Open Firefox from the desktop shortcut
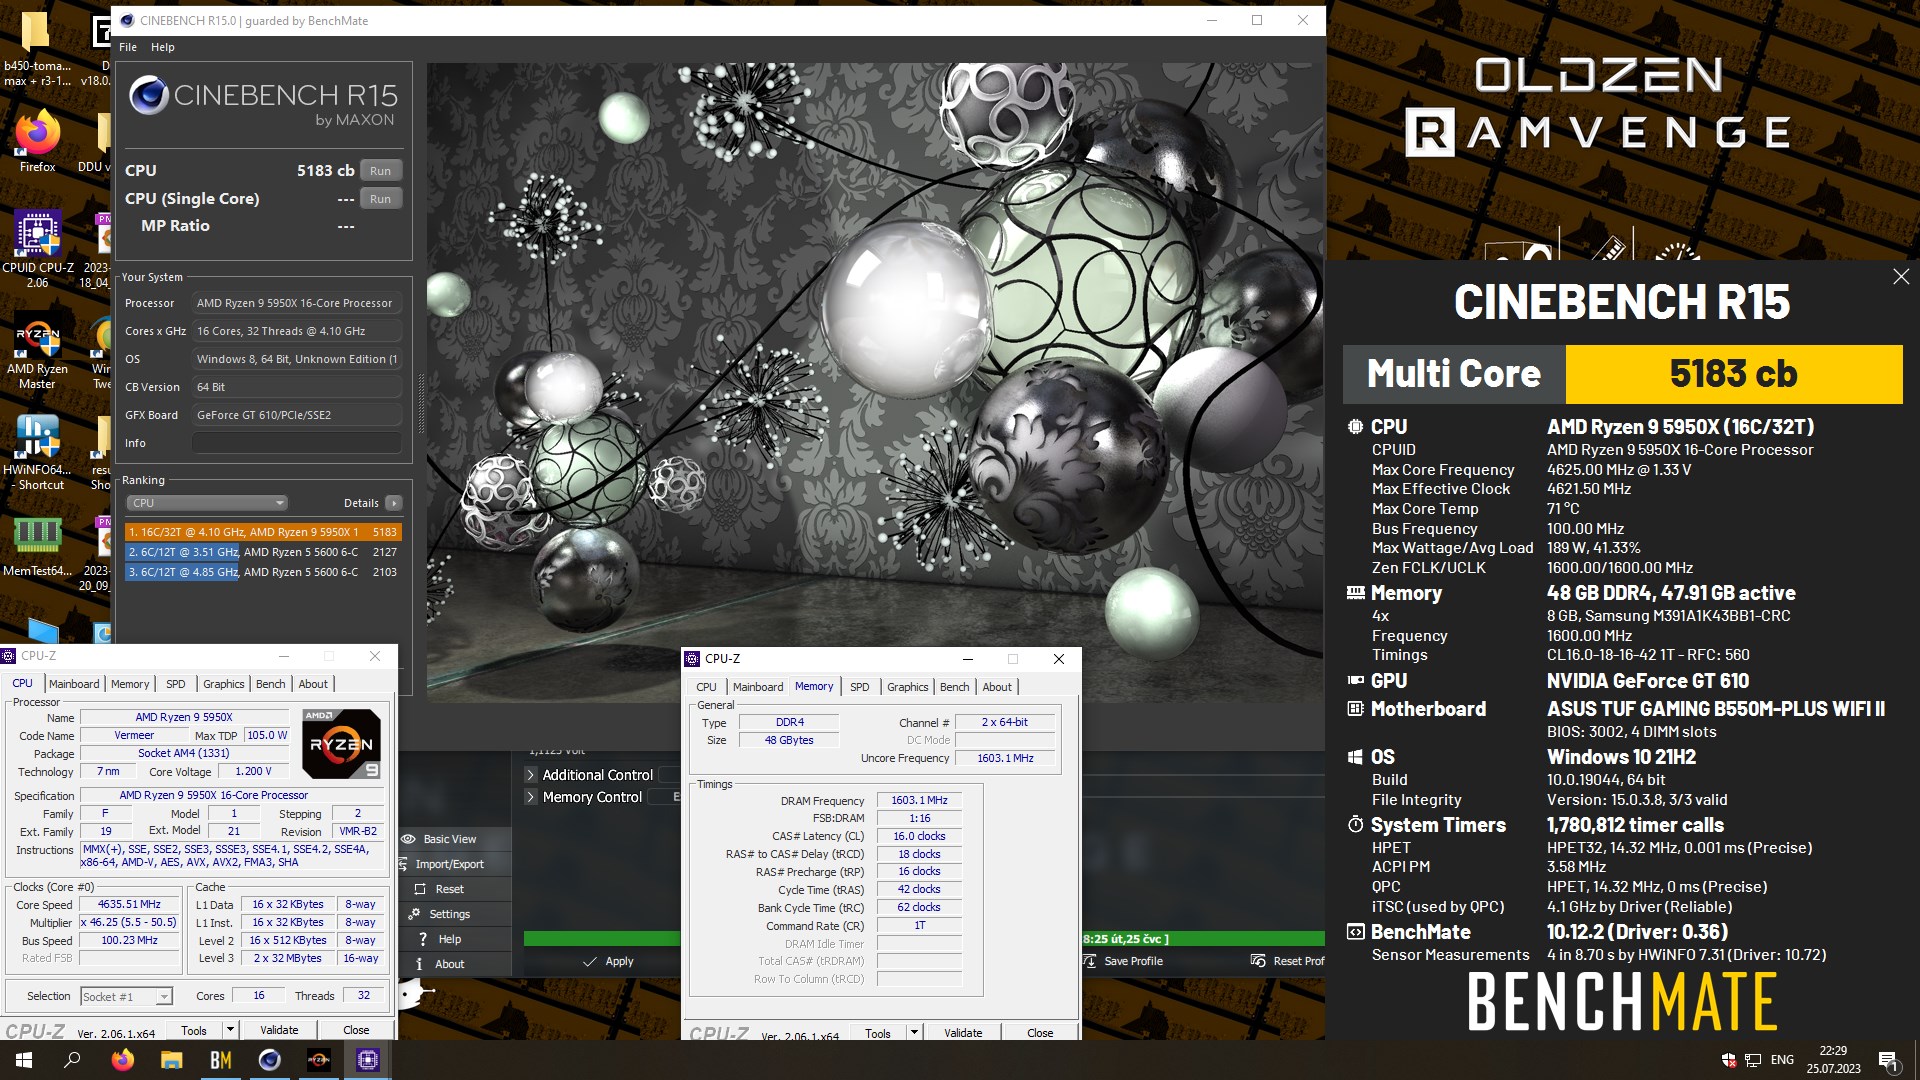1920x1080 pixels. tap(38, 140)
